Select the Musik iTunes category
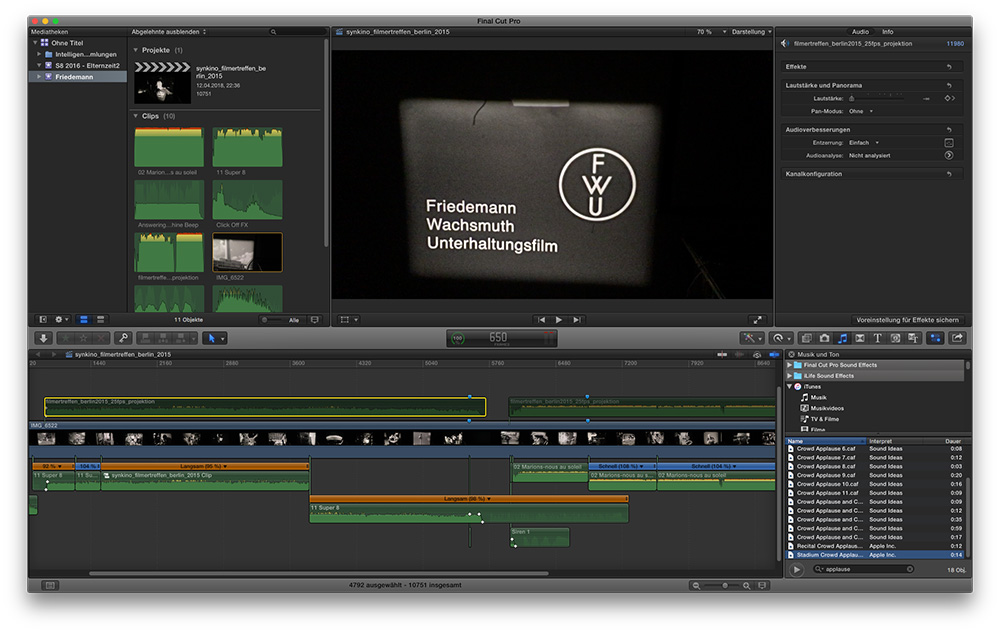Image resolution: width=1000 pixels, height=632 pixels. point(818,397)
